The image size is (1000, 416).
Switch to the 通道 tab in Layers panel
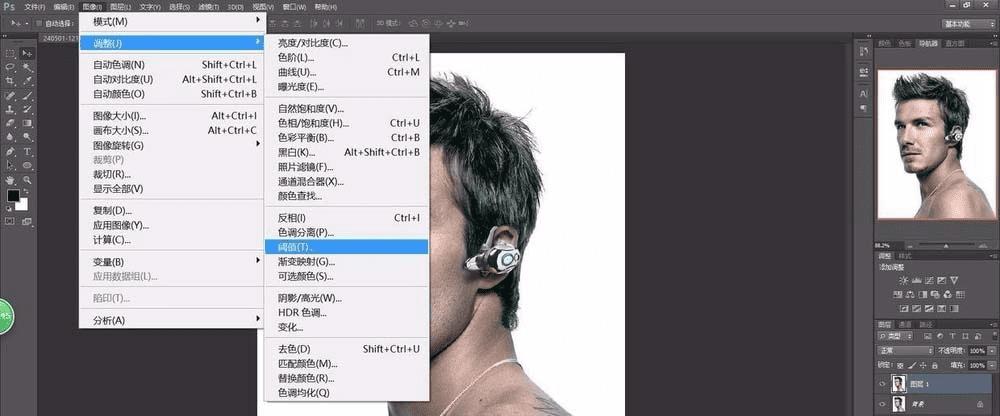(905, 324)
